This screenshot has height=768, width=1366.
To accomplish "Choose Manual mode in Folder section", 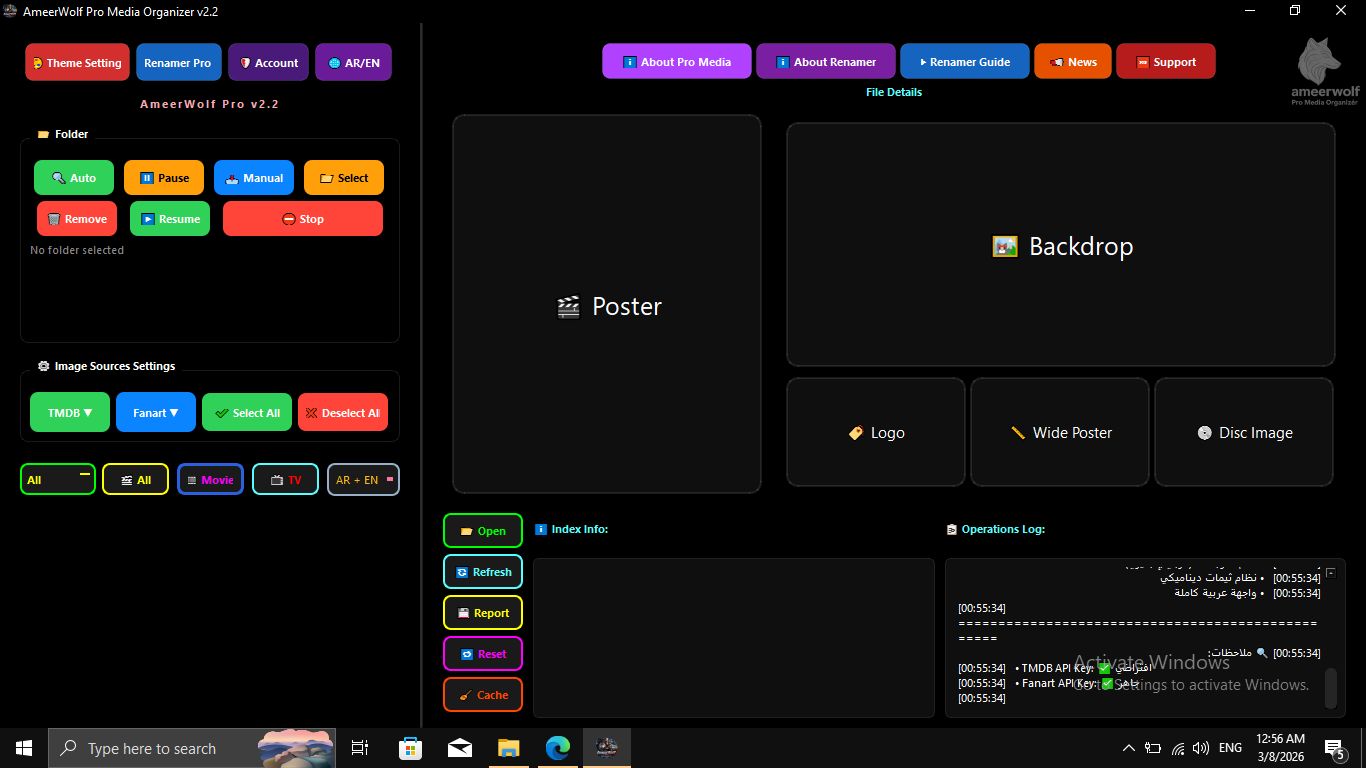I will [x=254, y=178].
